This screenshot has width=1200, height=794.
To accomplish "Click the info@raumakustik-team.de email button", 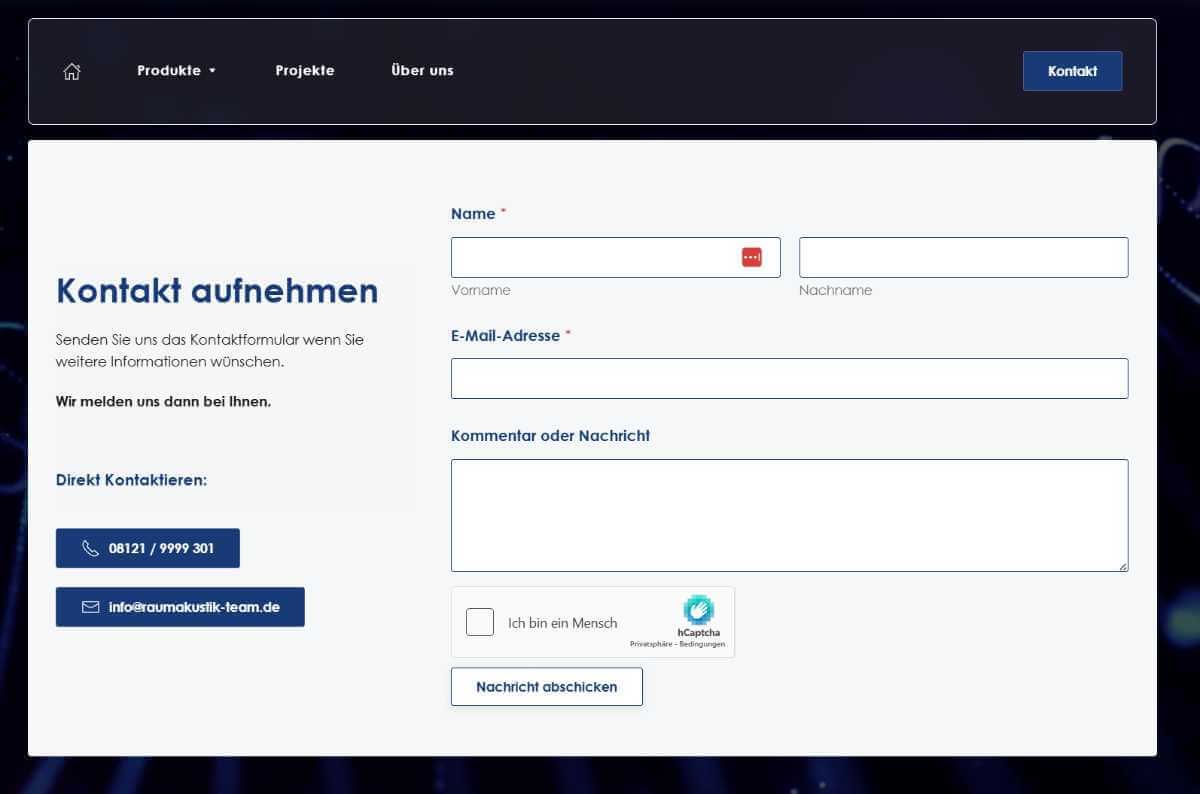I will (x=193, y=607).
